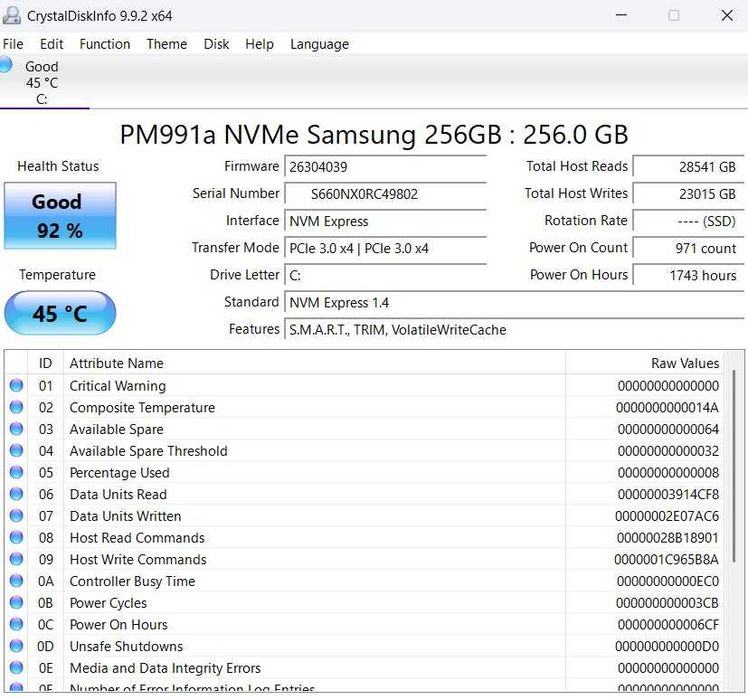
Task: Select the Available Spare attribute name
Action: coord(116,429)
